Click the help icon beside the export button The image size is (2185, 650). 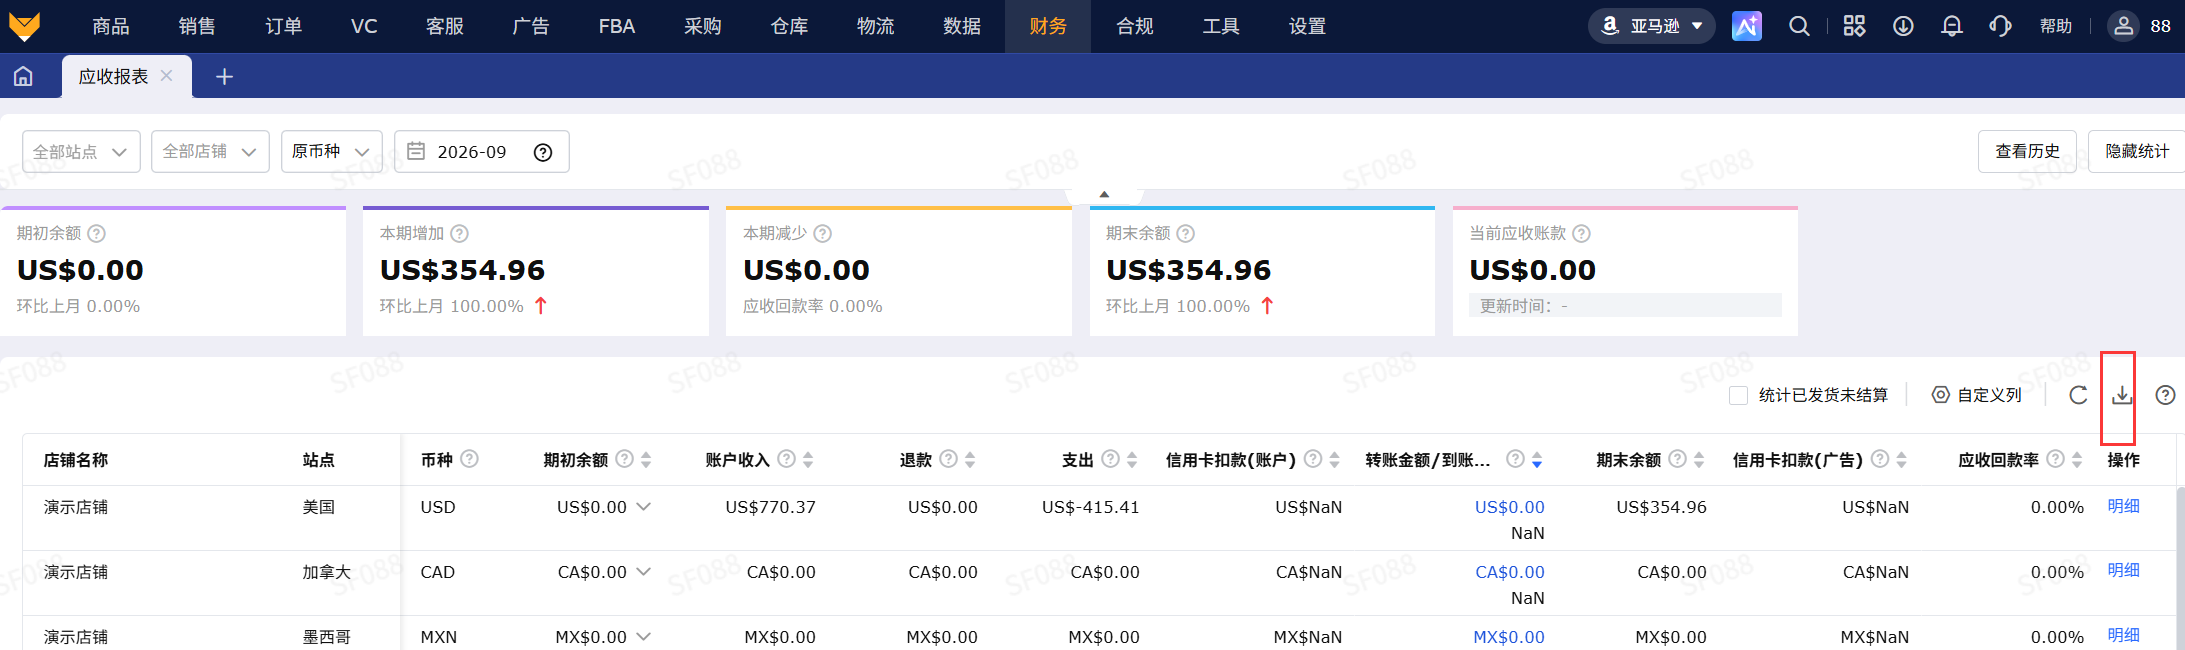coord(2165,395)
